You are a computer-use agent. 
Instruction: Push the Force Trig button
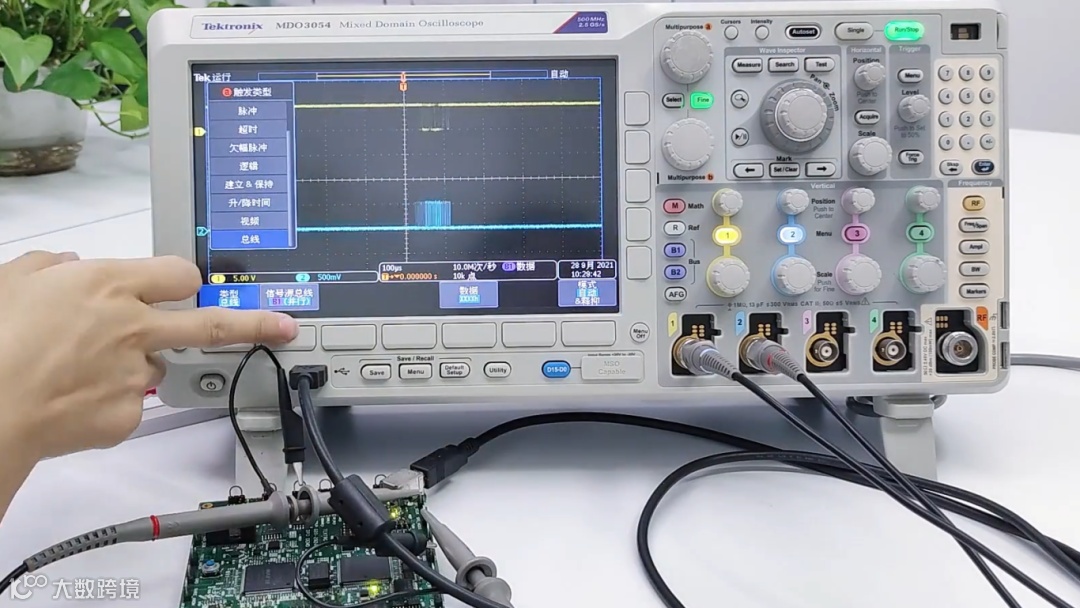[911, 157]
